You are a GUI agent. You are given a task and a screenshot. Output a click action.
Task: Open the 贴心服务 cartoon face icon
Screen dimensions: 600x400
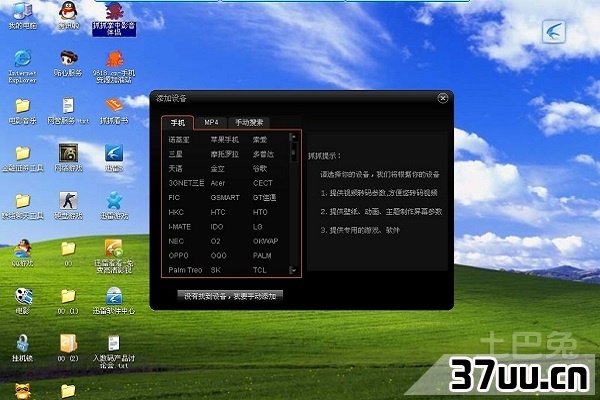[x=68, y=63]
